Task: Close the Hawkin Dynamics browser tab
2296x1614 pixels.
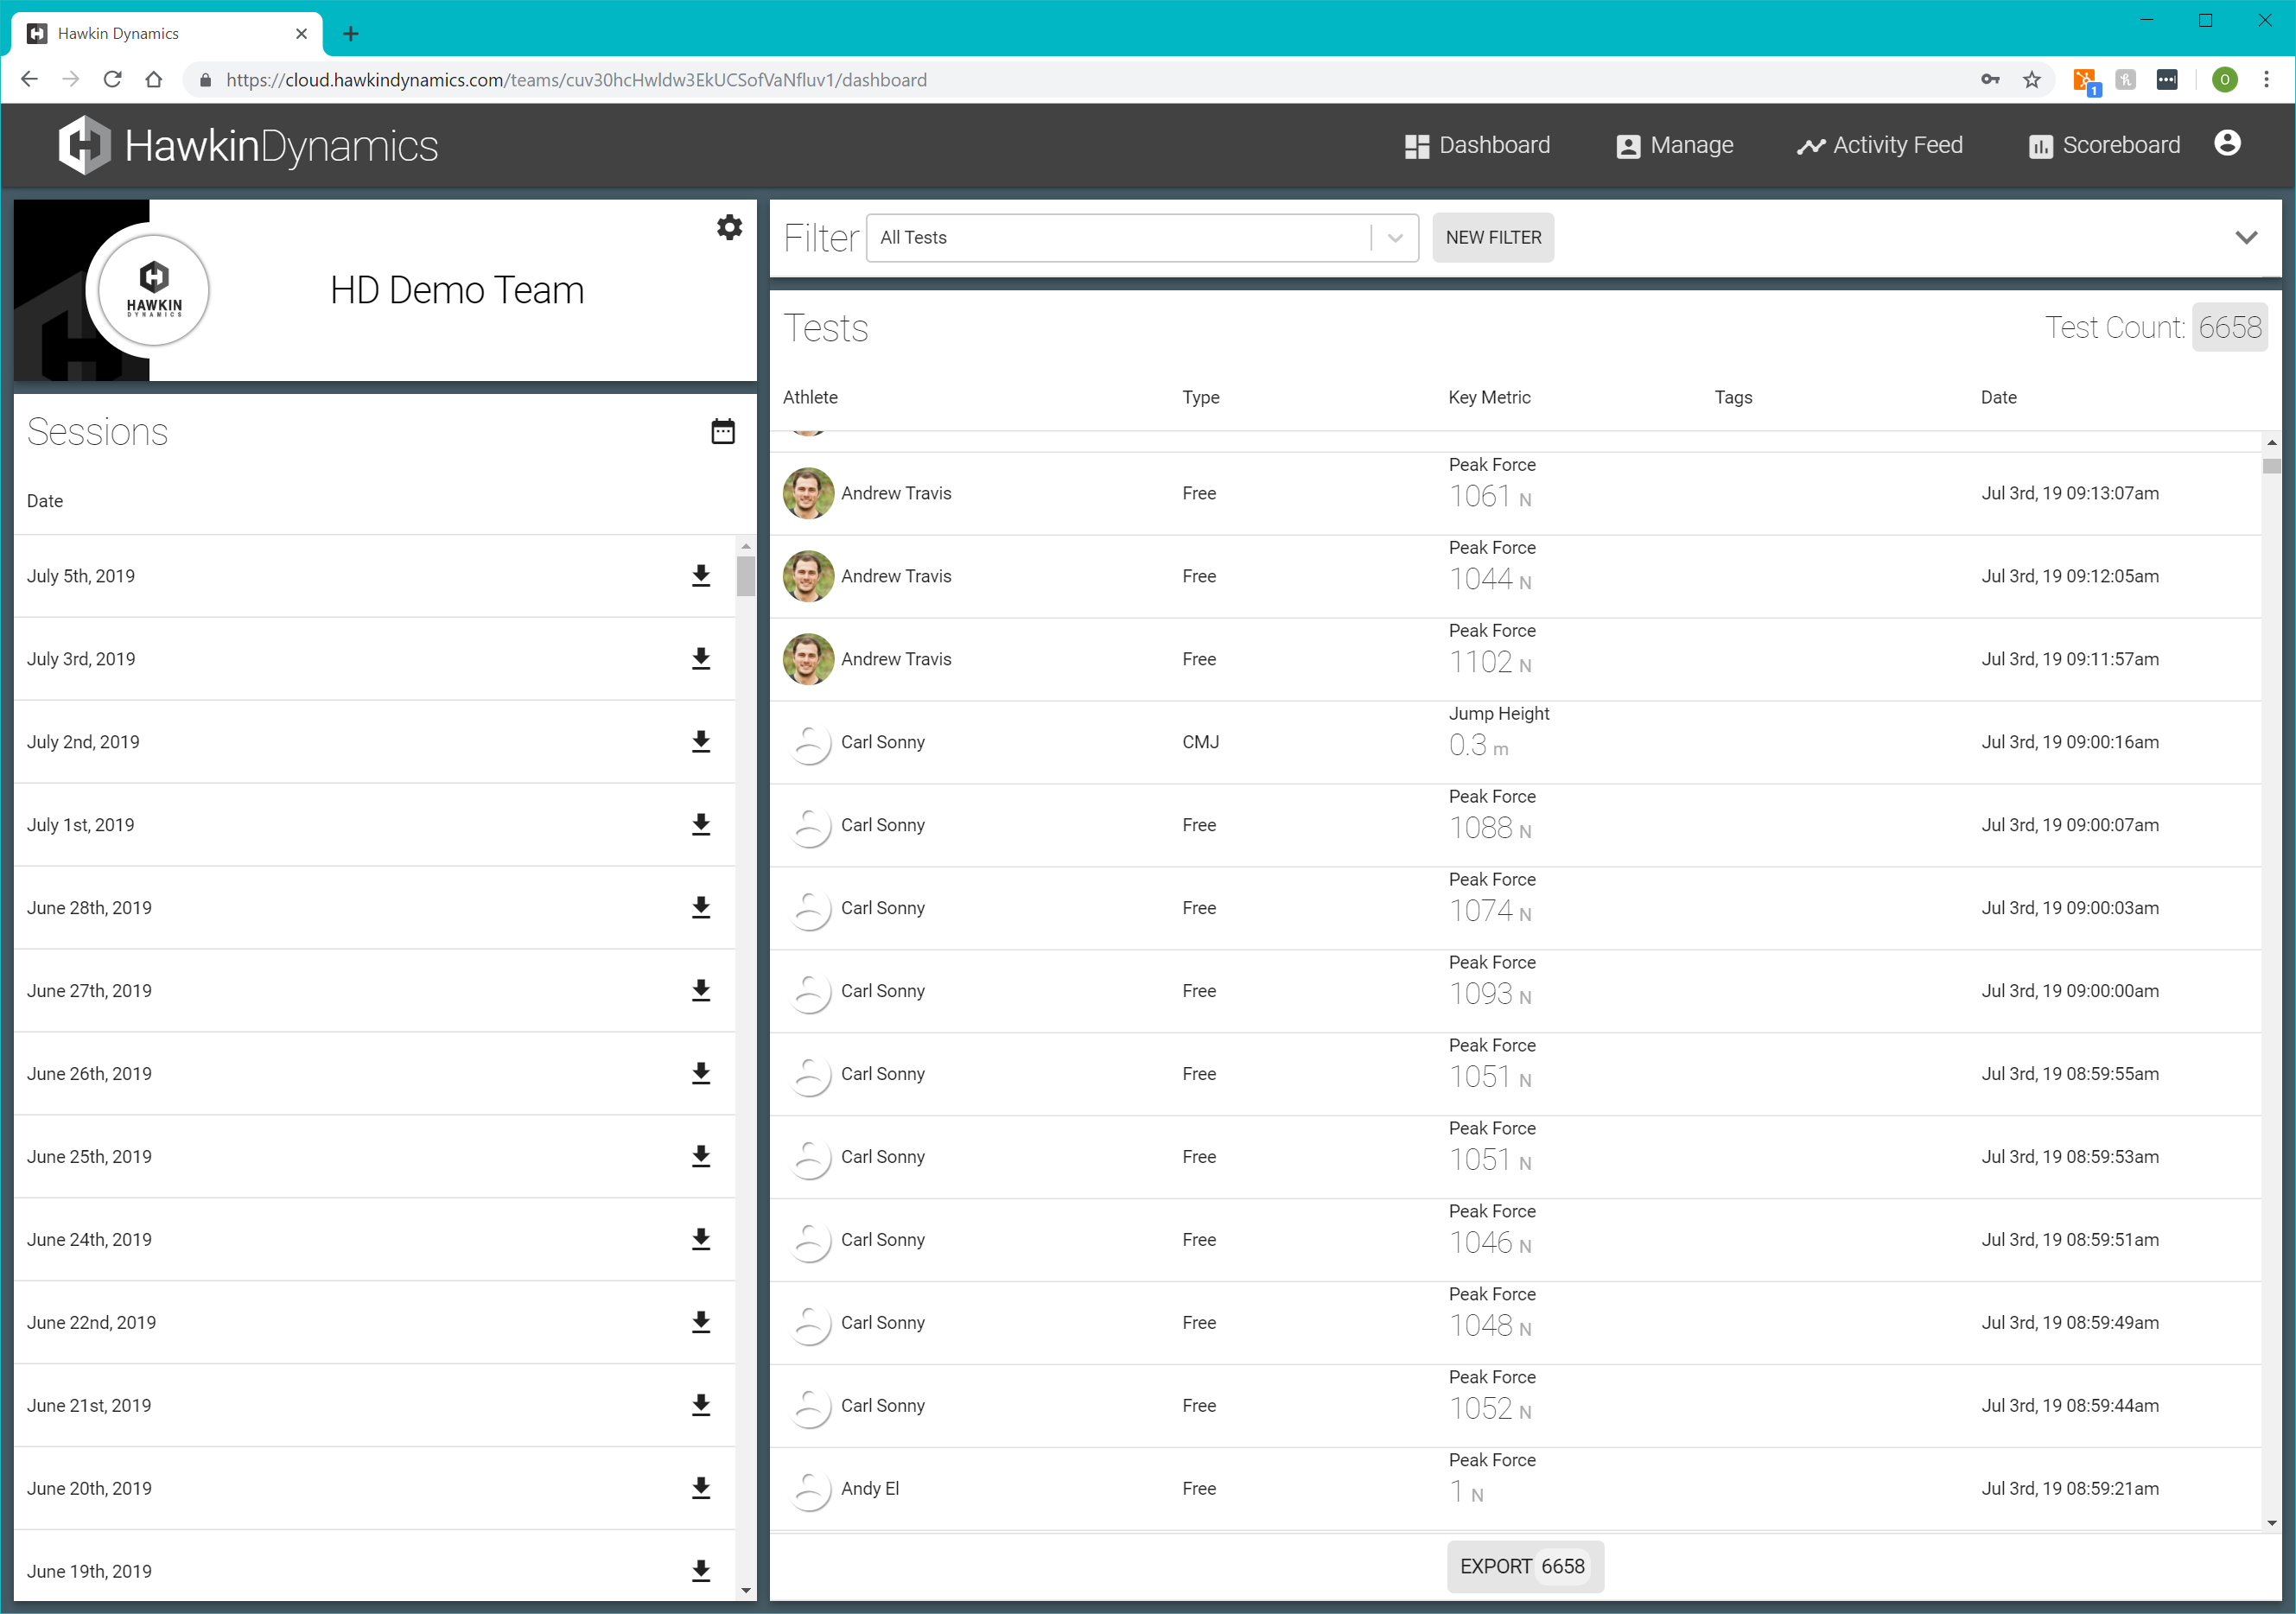Action: click(301, 34)
